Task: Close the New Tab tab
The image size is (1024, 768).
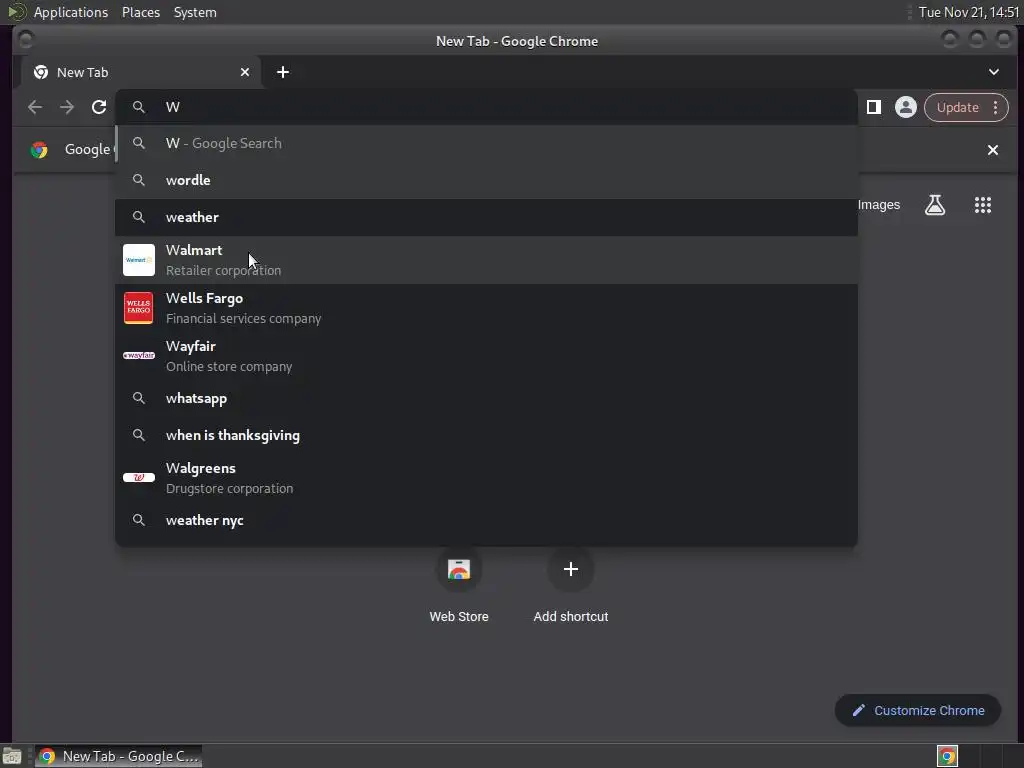Action: [245, 72]
